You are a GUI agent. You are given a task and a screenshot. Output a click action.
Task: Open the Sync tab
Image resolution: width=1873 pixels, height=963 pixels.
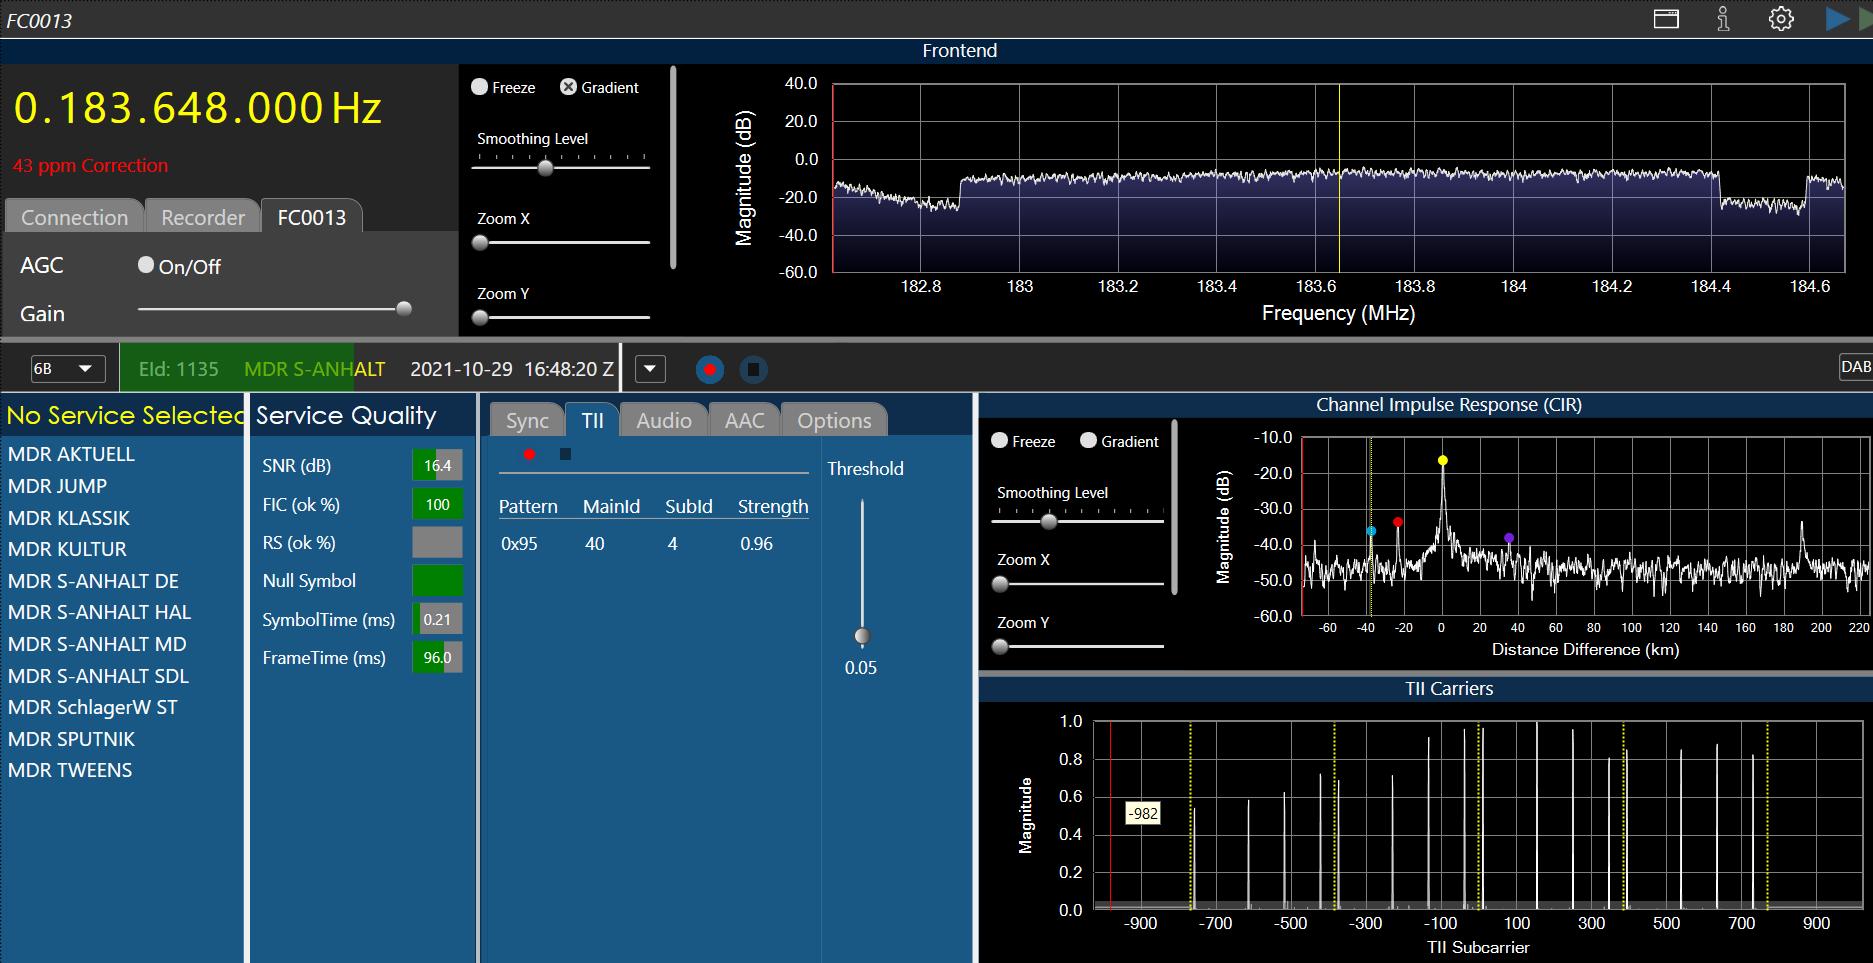pos(527,420)
